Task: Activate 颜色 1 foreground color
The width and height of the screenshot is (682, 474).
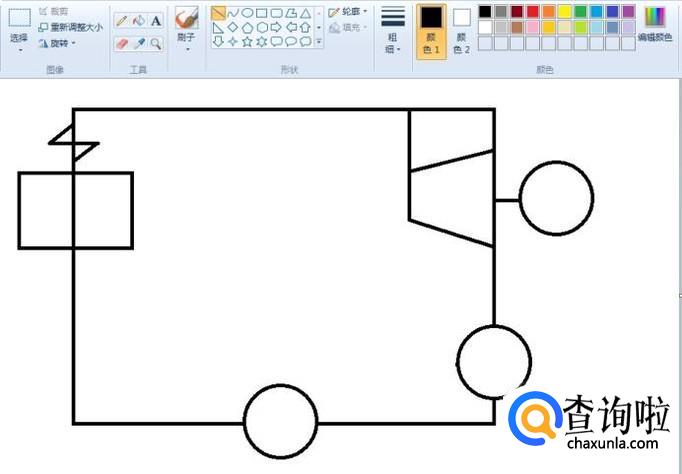Action: (x=431, y=30)
